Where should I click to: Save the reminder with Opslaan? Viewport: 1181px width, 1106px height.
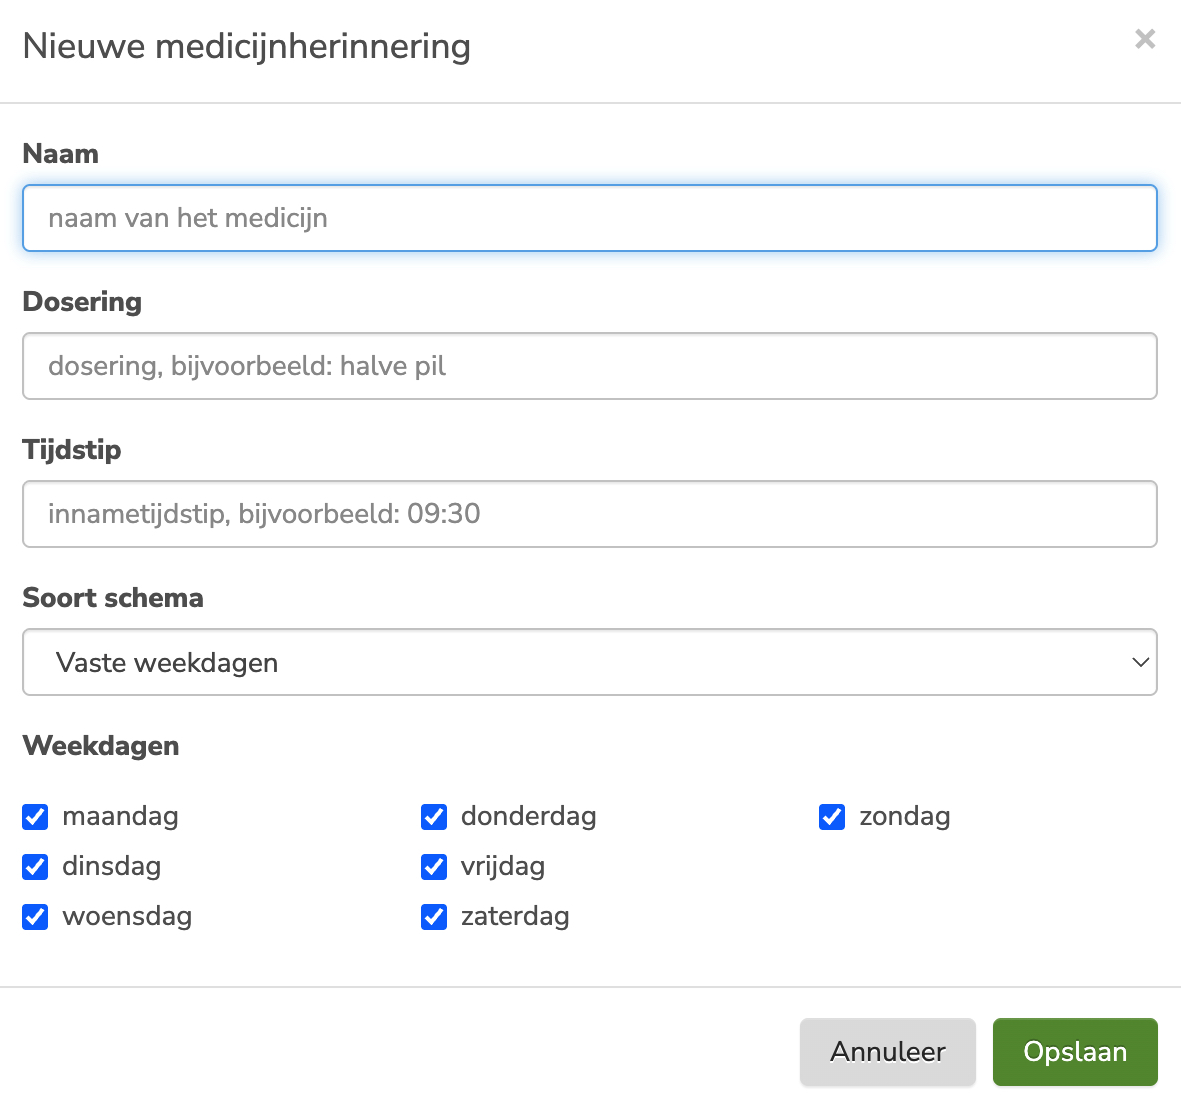coord(1074,1052)
